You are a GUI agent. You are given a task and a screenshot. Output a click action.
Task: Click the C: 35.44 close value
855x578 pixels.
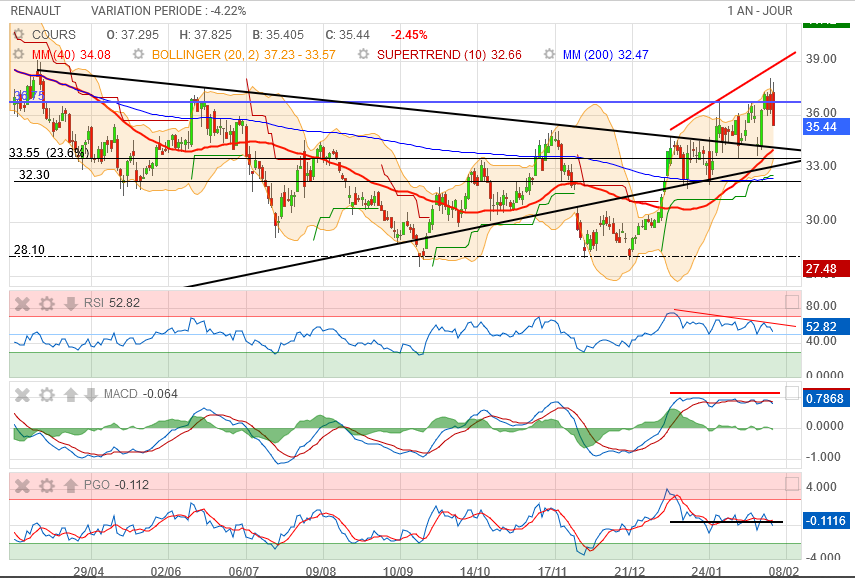coord(347,34)
